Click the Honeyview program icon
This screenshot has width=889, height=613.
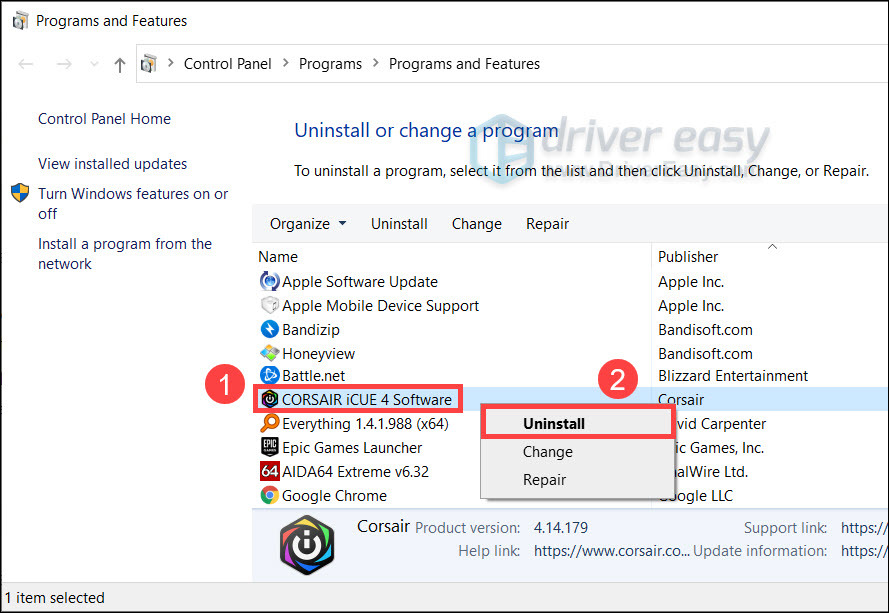tap(269, 353)
